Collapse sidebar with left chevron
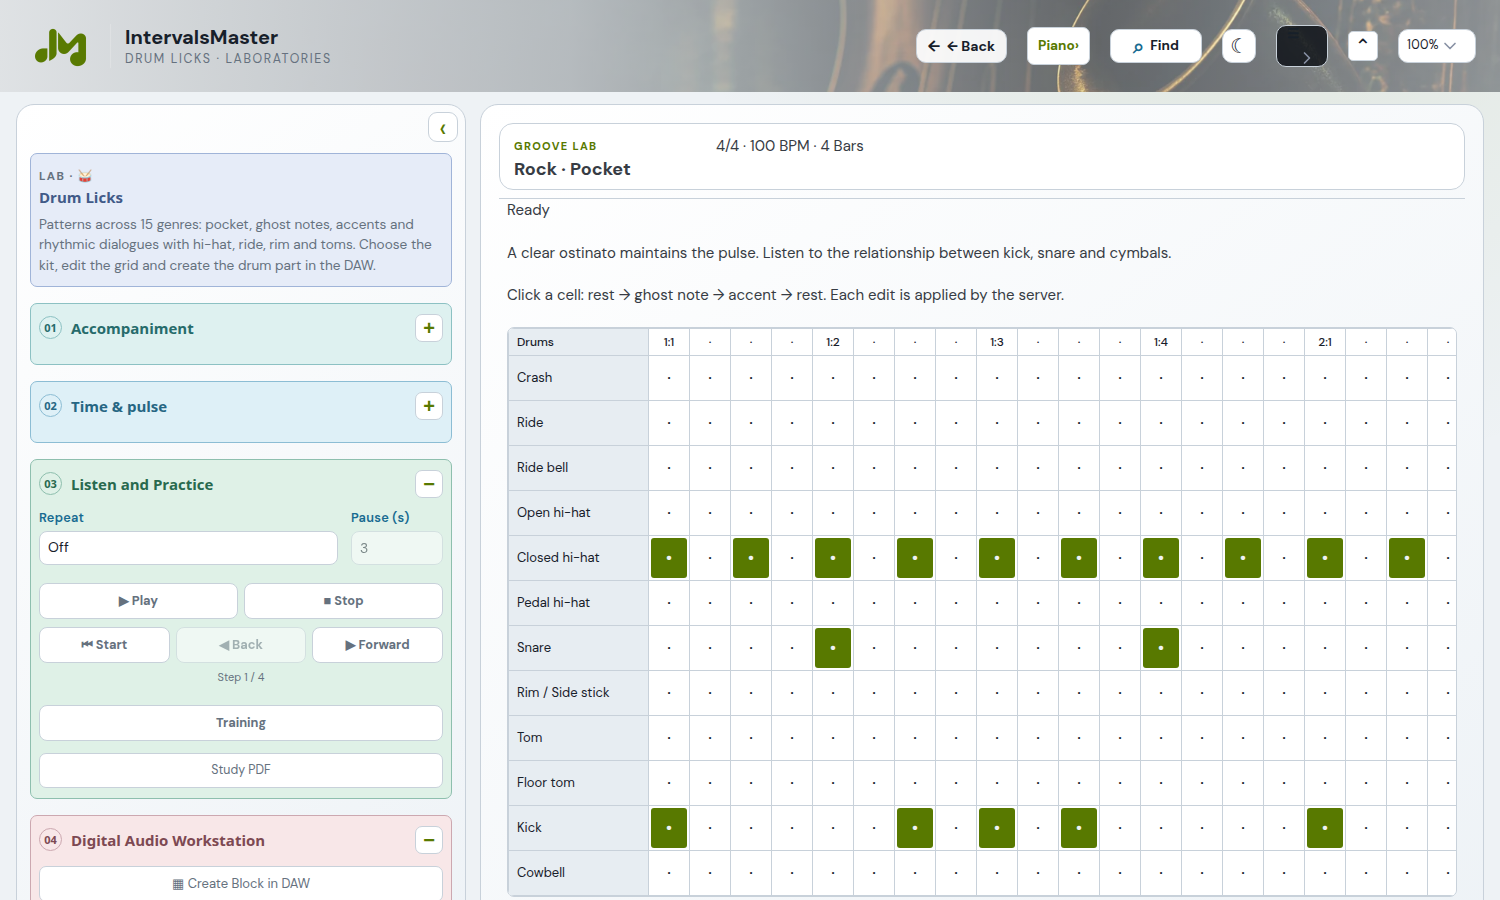The image size is (1500, 900). (443, 128)
